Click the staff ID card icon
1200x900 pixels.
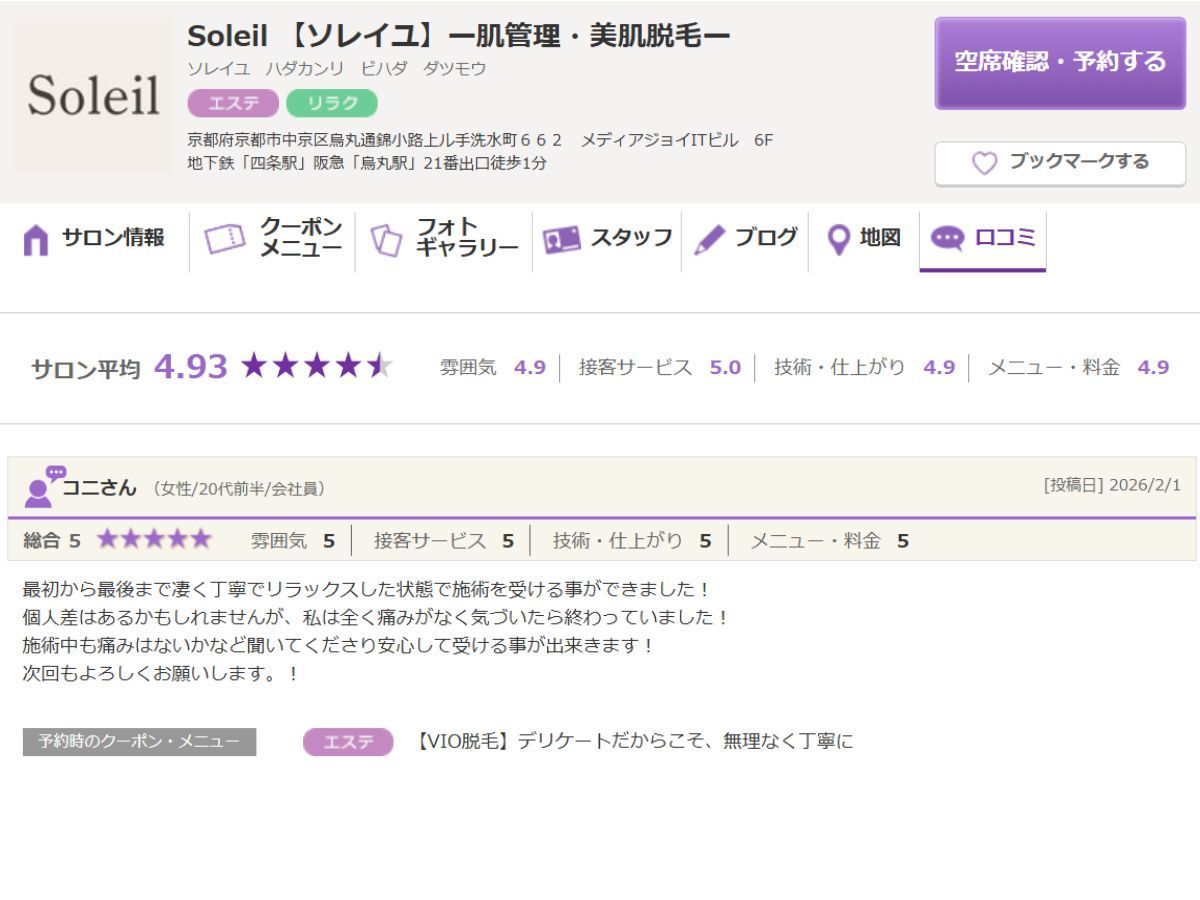561,240
